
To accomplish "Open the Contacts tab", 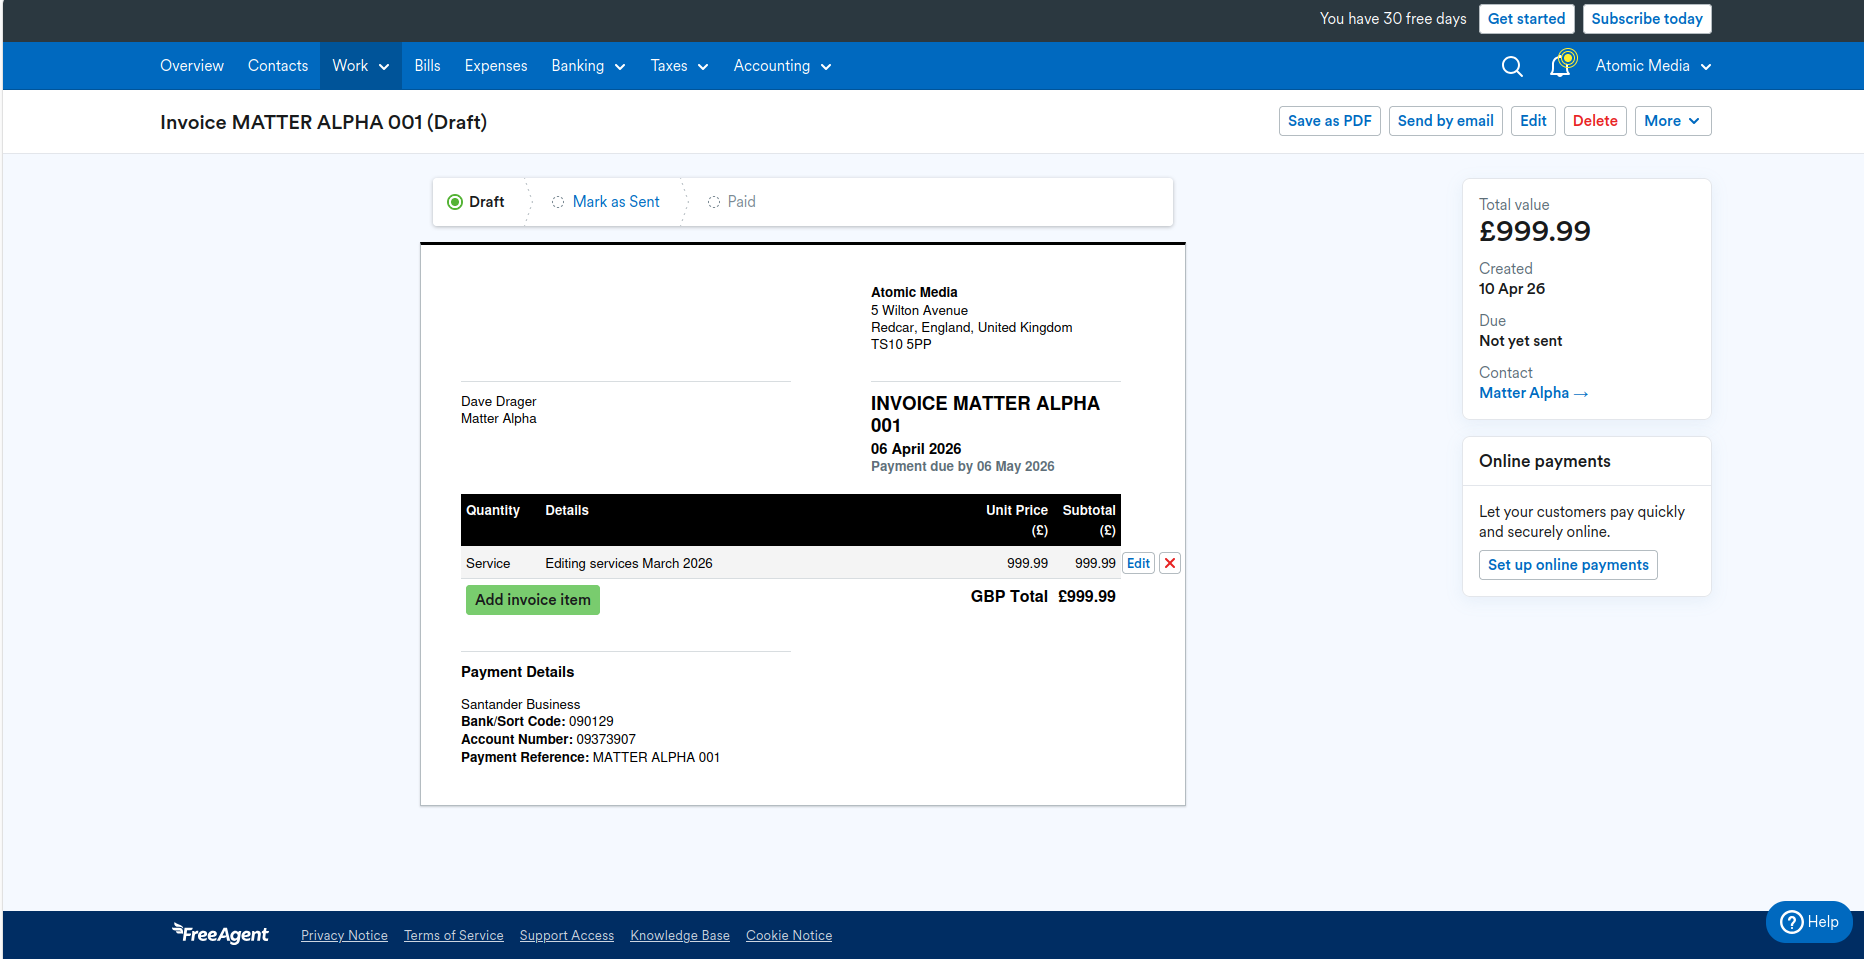I will coord(277,66).
